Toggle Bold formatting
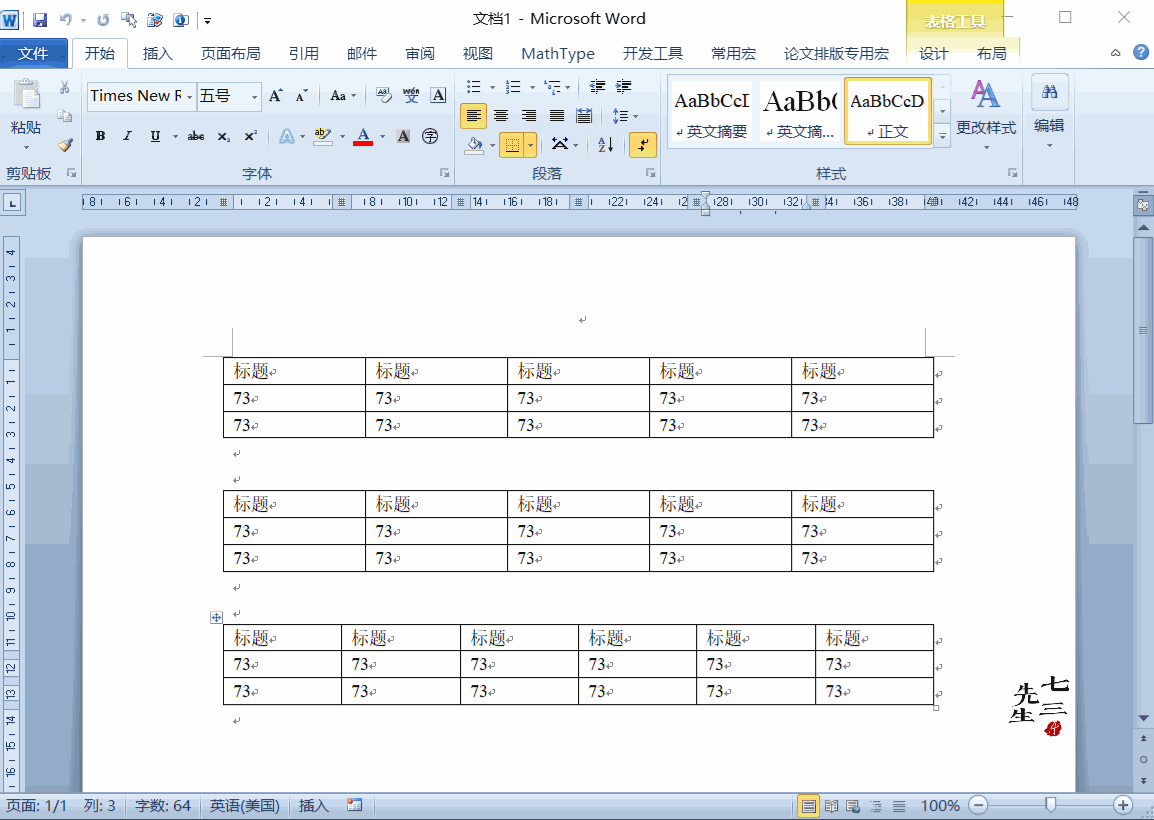The width and height of the screenshot is (1154, 820). (x=100, y=136)
